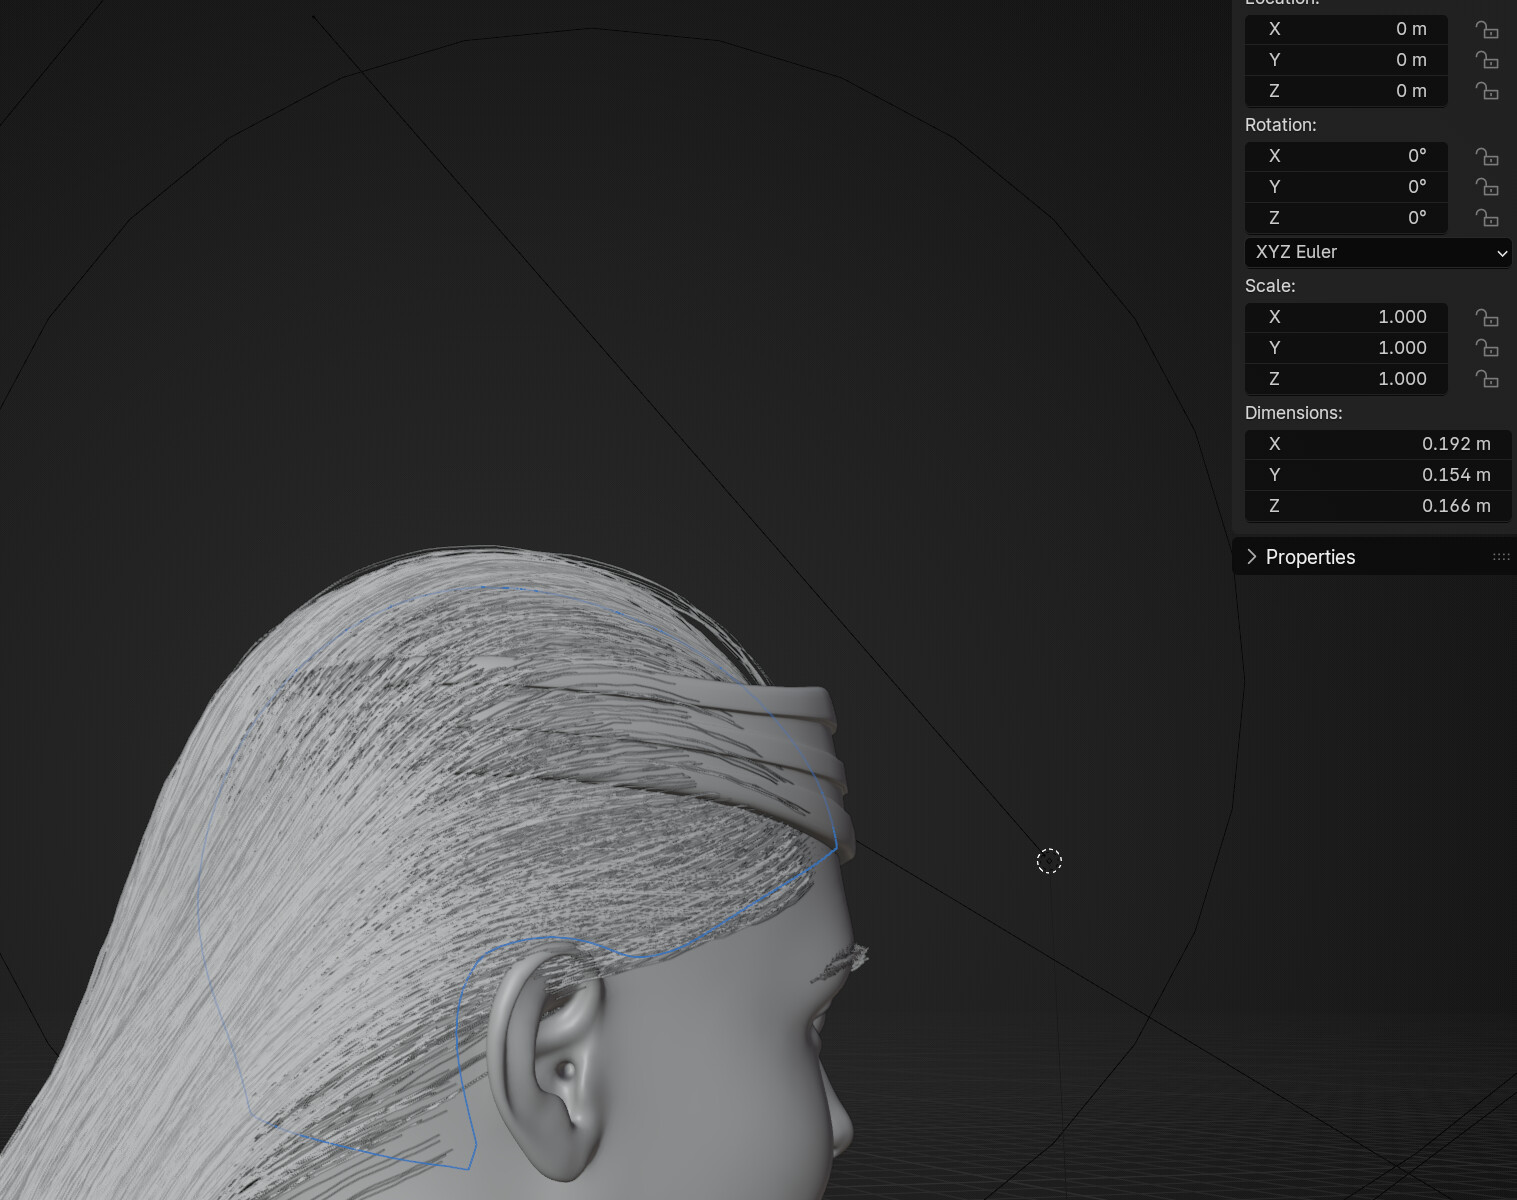Toggle the Scale Z lock icon

click(1487, 380)
